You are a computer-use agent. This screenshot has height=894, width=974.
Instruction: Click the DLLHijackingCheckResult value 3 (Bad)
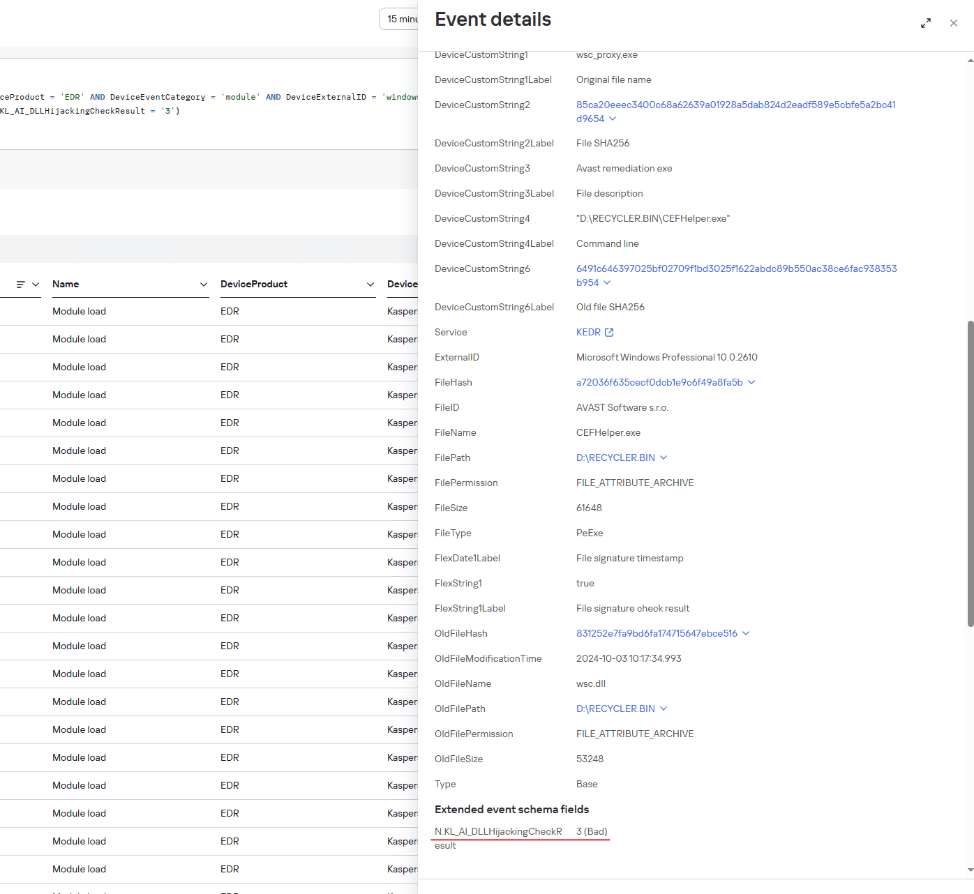[592, 831]
